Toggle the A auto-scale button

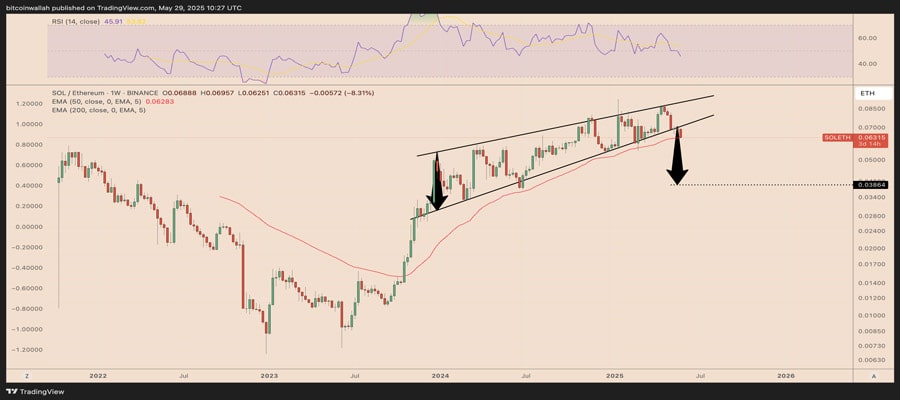[874, 375]
